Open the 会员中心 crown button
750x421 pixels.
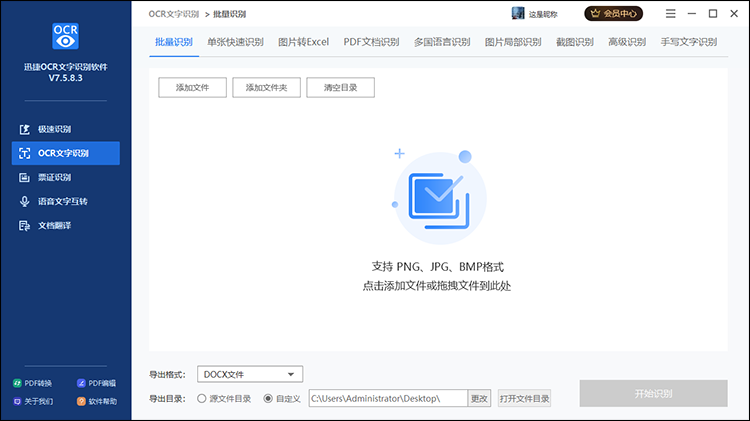614,13
